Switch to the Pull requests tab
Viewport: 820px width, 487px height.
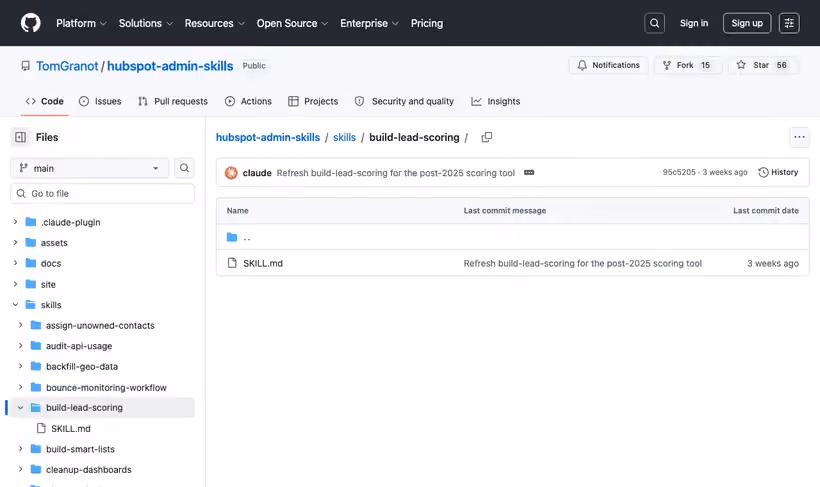tap(173, 101)
